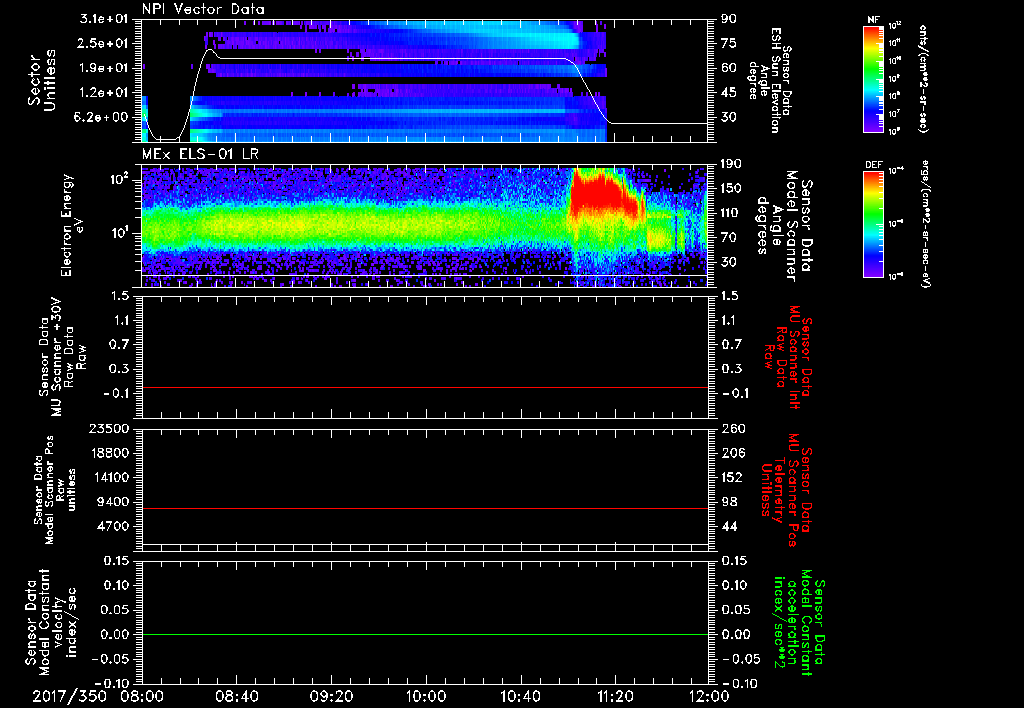The height and width of the screenshot is (708, 1024).
Task: Click the '44' telemetry tick label
Action: (729, 526)
